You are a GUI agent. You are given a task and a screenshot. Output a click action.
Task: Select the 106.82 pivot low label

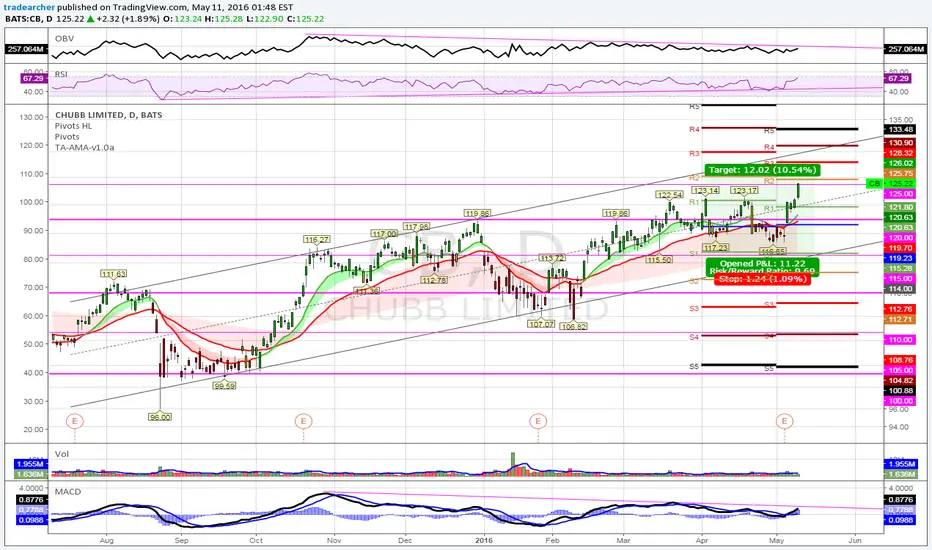(574, 326)
